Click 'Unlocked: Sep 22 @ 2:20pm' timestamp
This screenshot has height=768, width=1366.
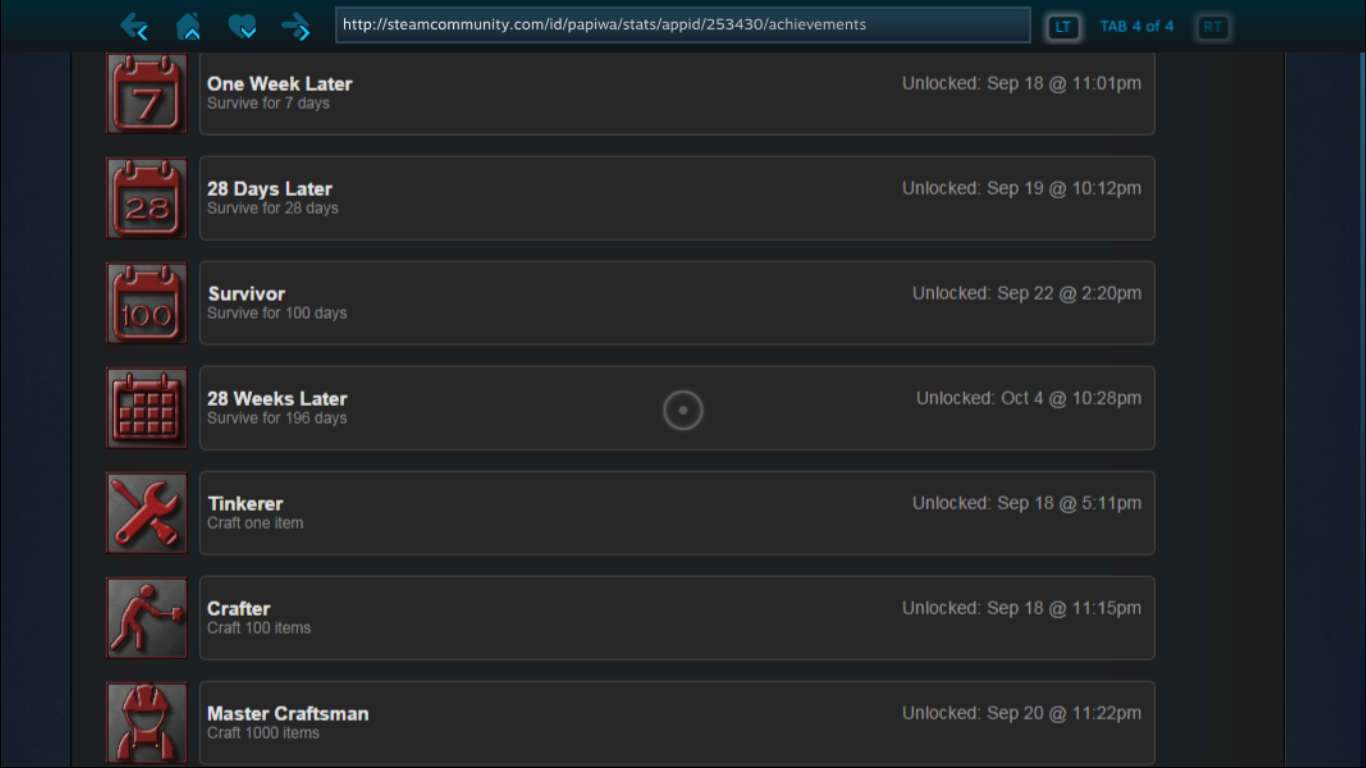(x=1027, y=294)
